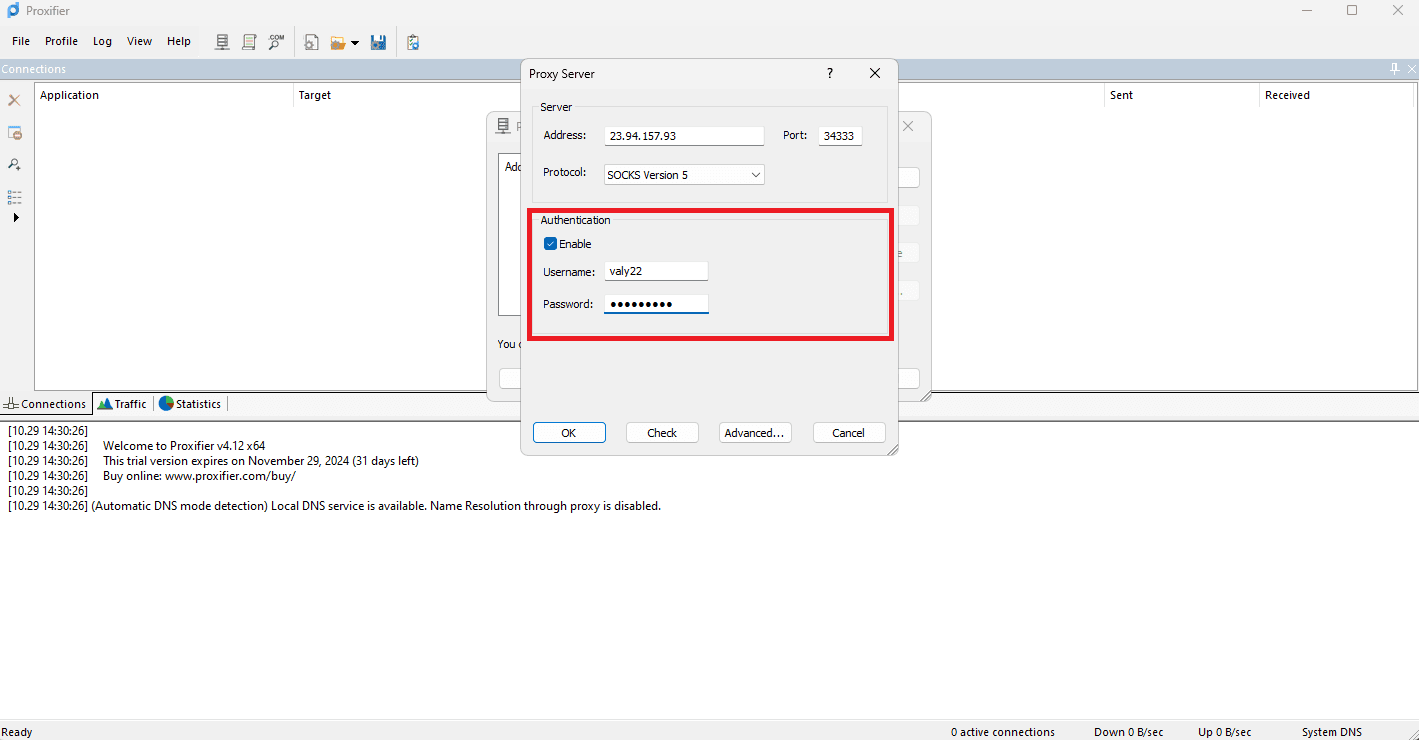Open the Advanced proxy options
1419x740 pixels.
(x=755, y=432)
